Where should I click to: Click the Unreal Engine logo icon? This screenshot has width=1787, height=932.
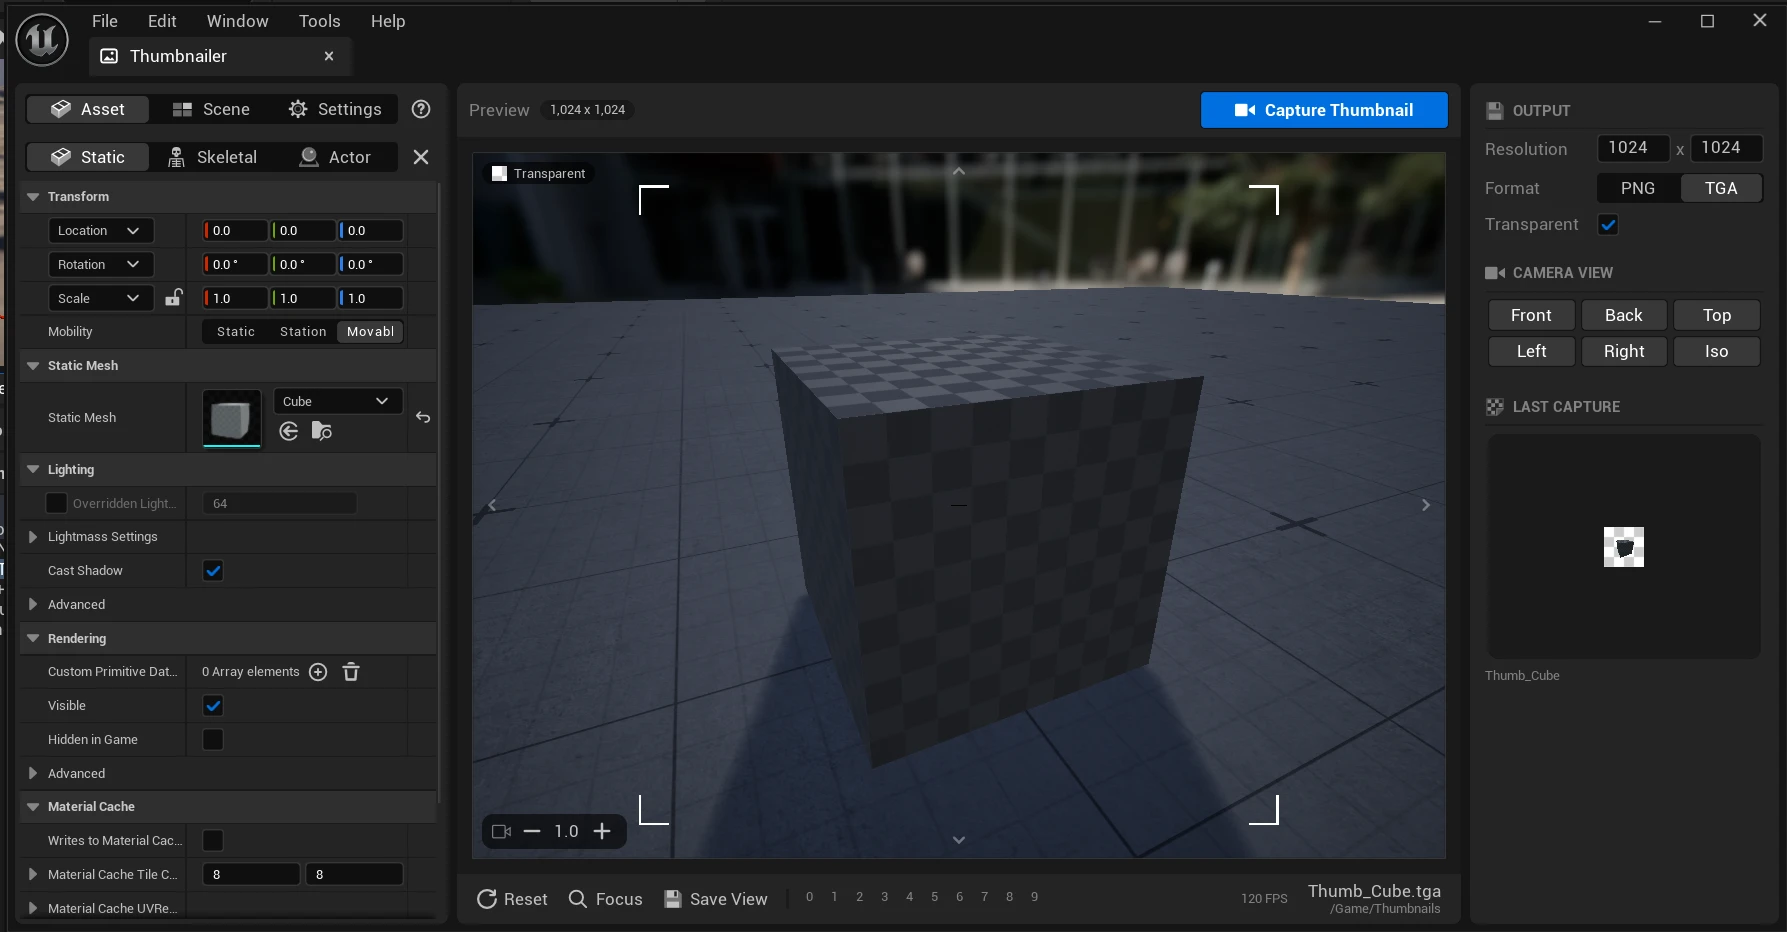(42, 40)
